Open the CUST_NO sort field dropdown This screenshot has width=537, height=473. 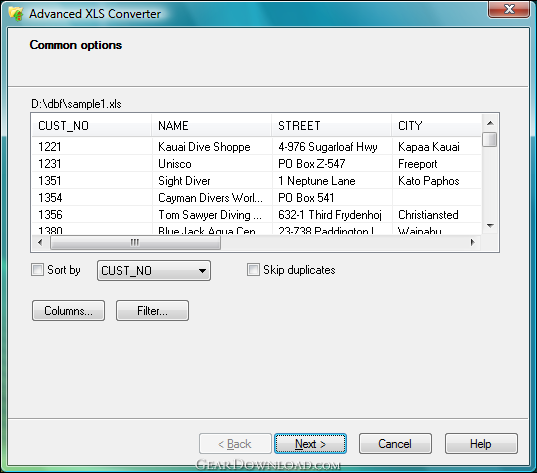154,271
